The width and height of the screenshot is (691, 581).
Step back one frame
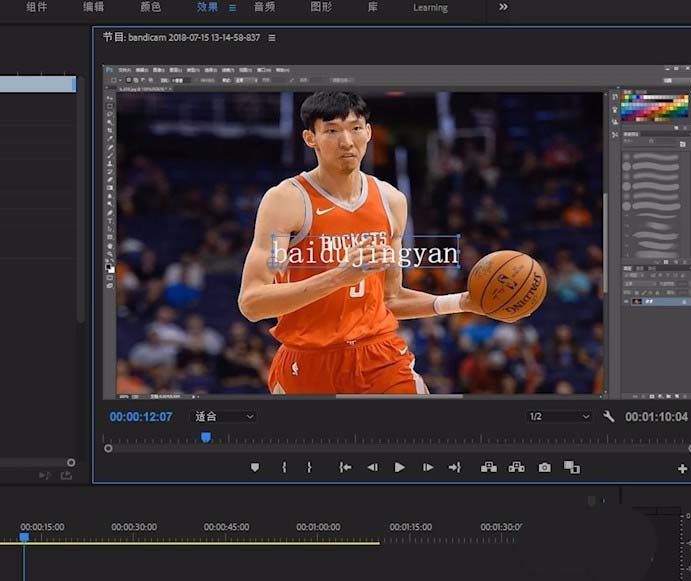tap(372, 467)
